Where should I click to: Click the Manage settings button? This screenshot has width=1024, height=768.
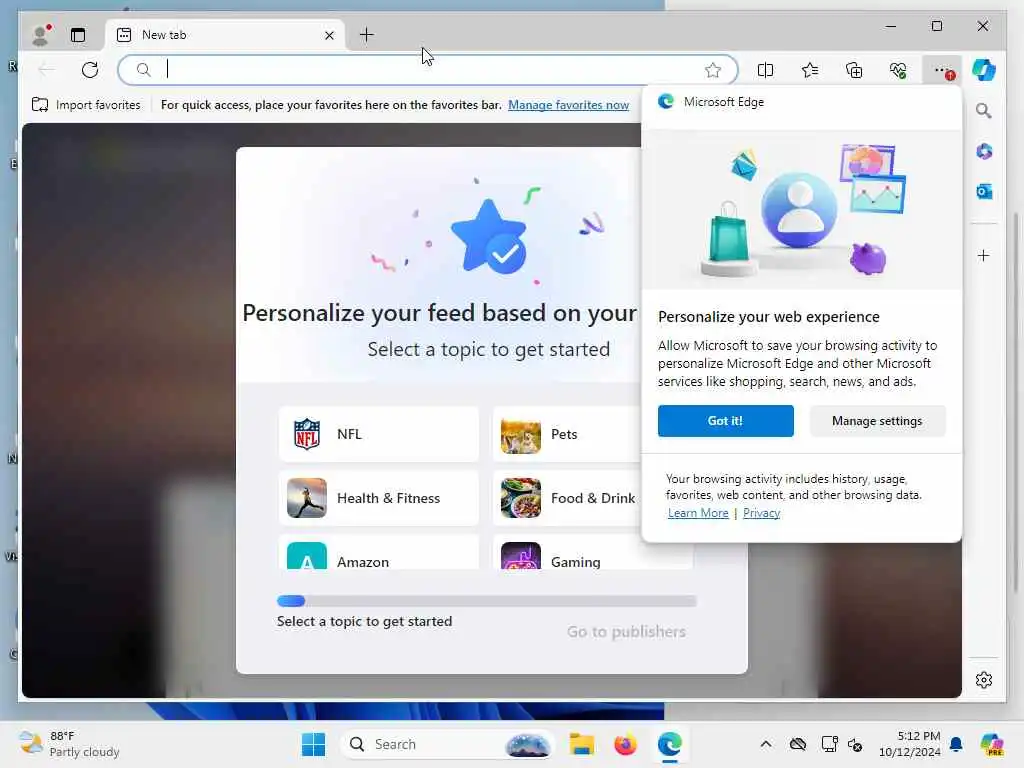point(877,421)
